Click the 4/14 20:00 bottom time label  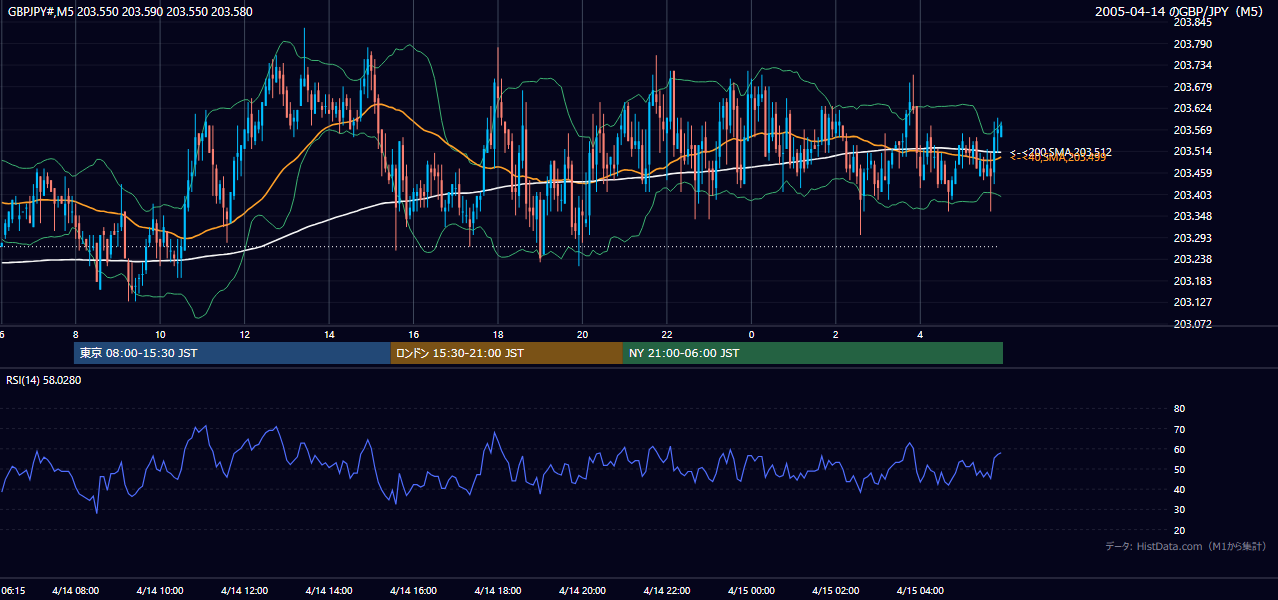(x=582, y=591)
